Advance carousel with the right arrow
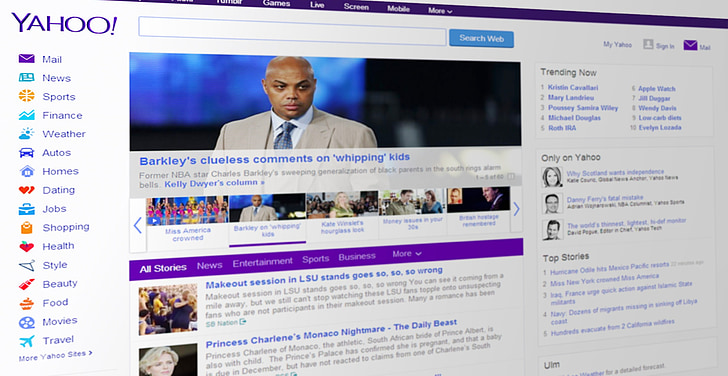 (516, 209)
